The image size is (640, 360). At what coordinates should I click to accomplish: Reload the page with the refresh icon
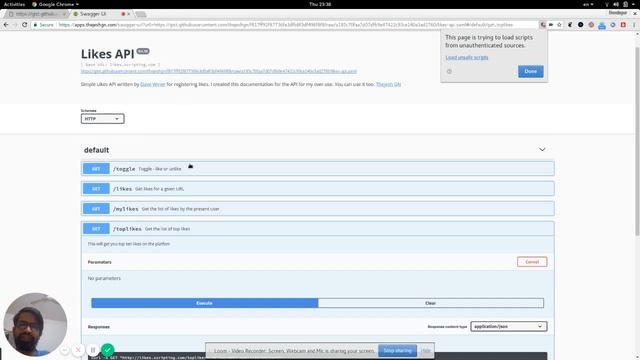pos(24,25)
